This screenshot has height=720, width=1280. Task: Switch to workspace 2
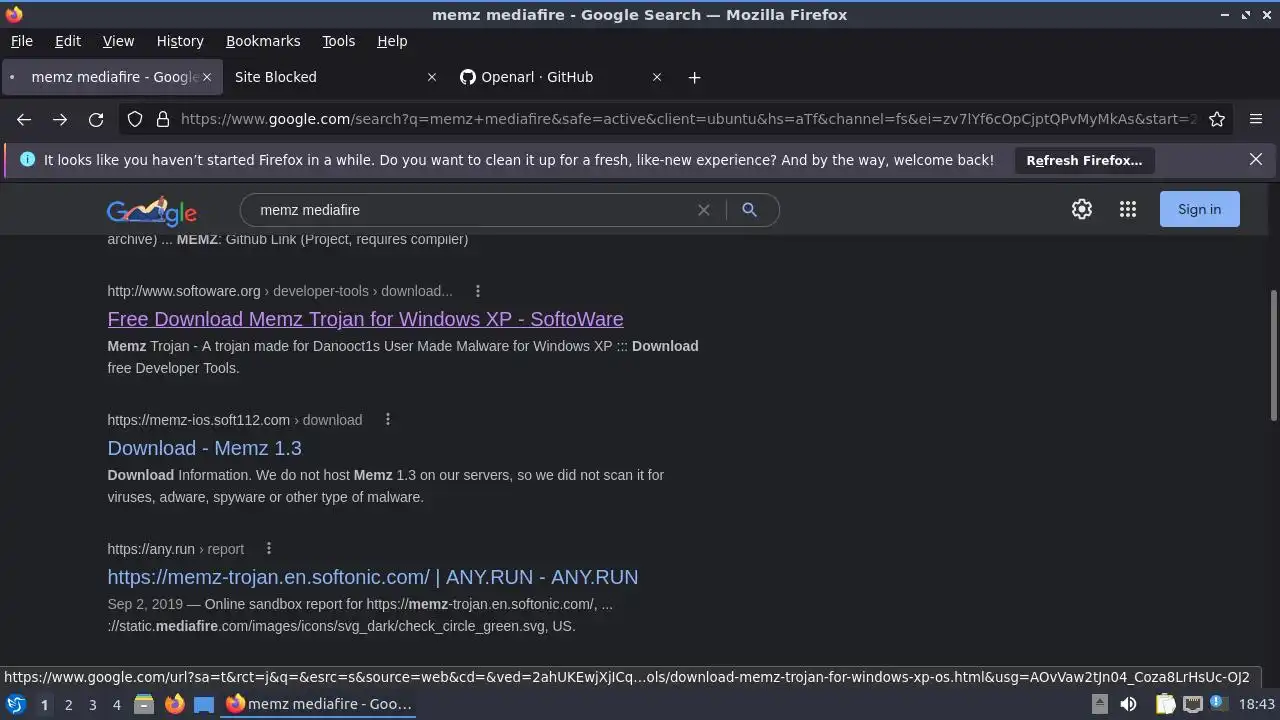68,705
